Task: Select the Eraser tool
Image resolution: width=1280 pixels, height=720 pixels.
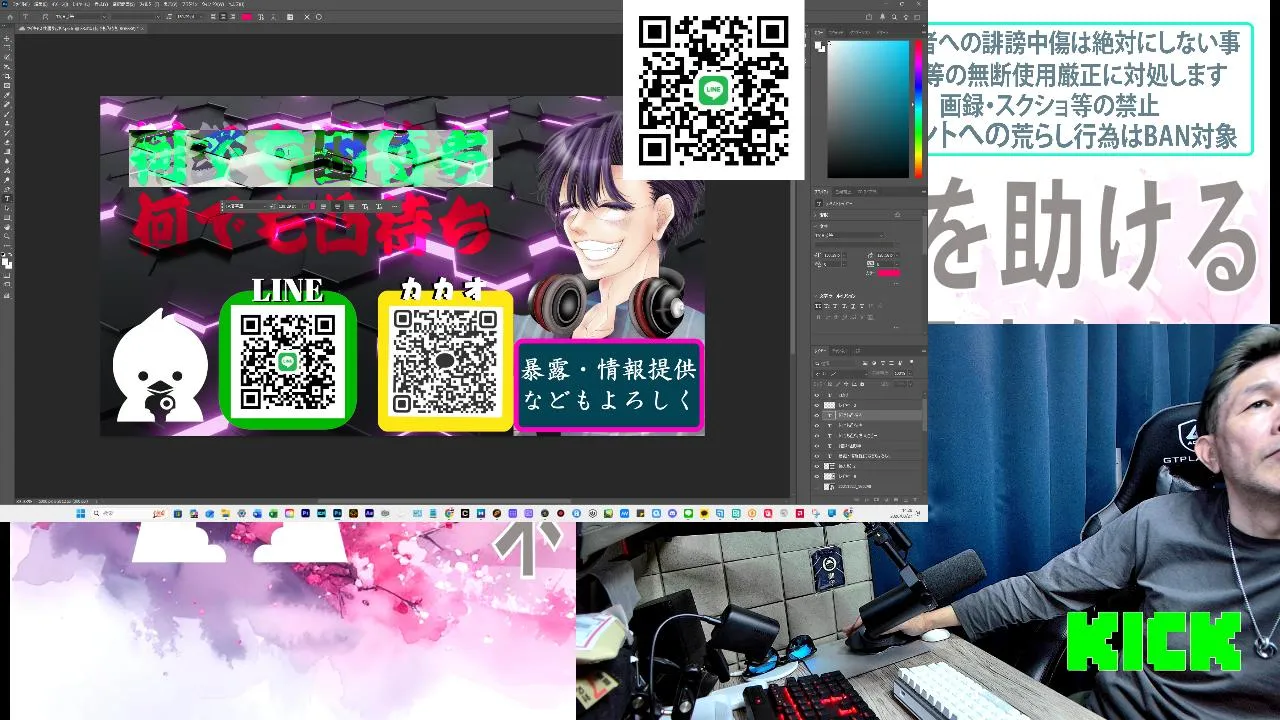Action: (9, 142)
